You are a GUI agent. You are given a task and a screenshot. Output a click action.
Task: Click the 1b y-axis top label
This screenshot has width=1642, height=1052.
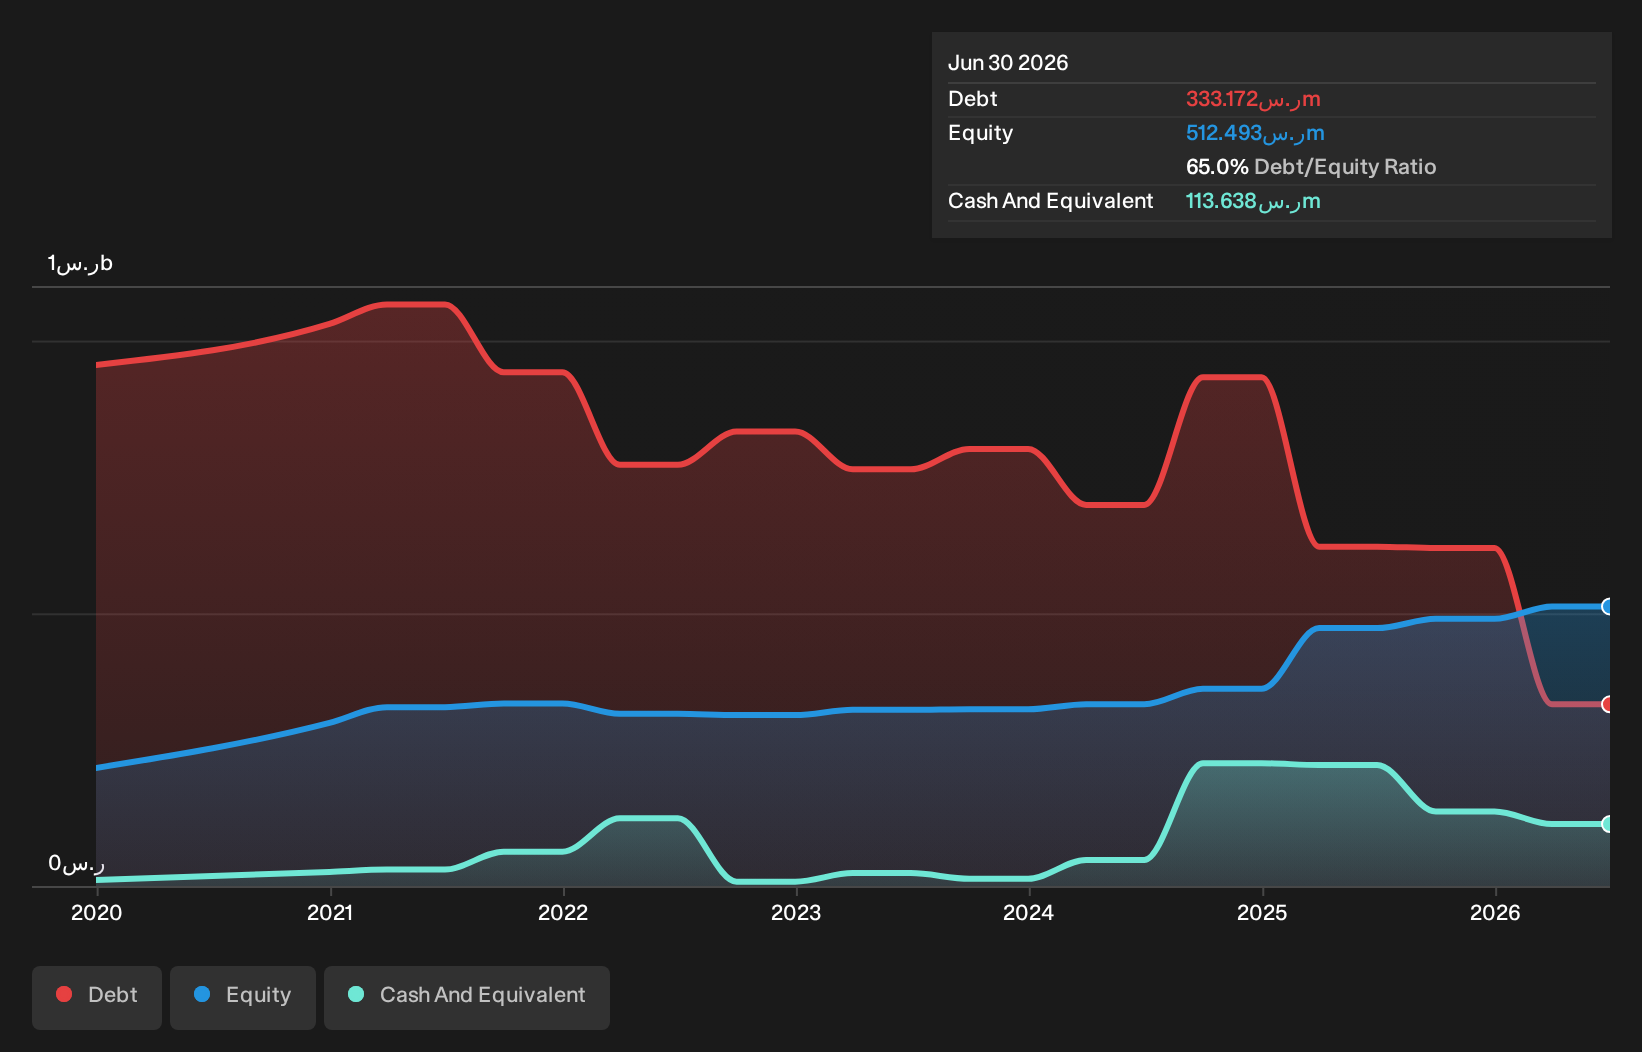[x=80, y=263]
